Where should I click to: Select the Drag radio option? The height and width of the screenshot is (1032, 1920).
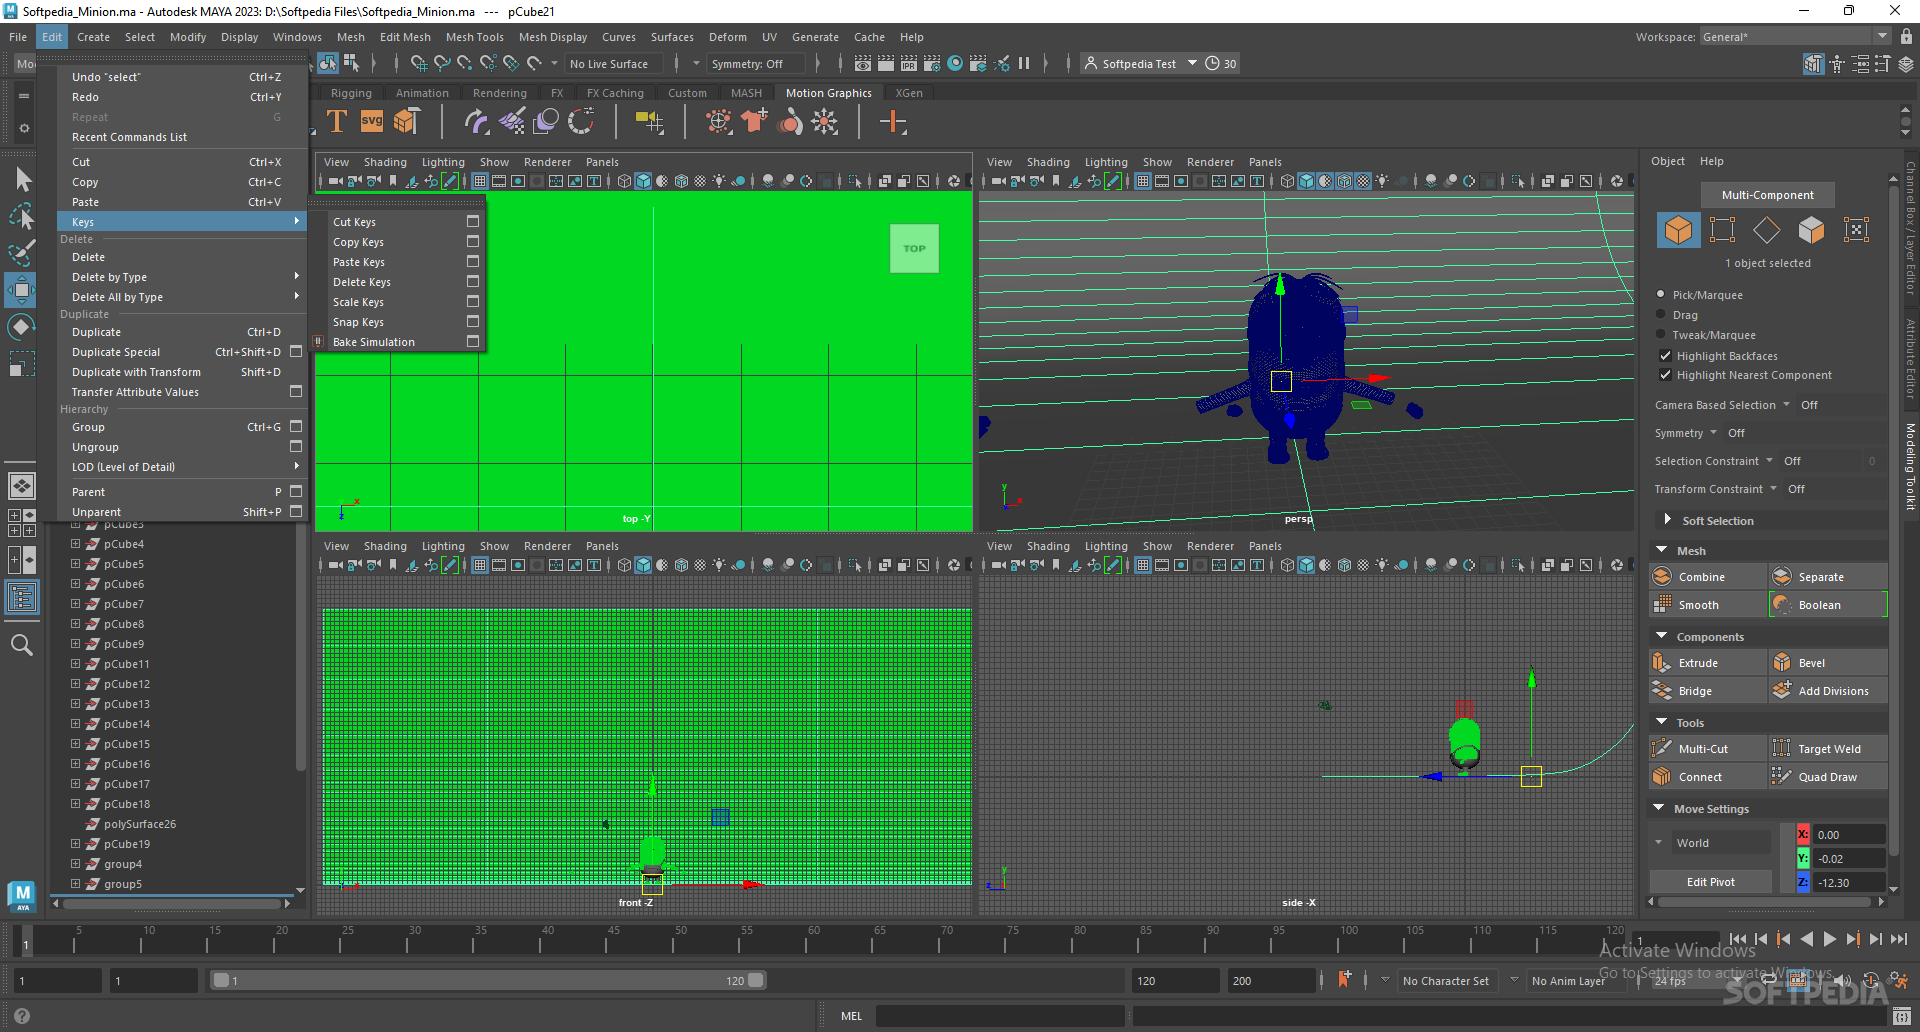[1661, 315]
